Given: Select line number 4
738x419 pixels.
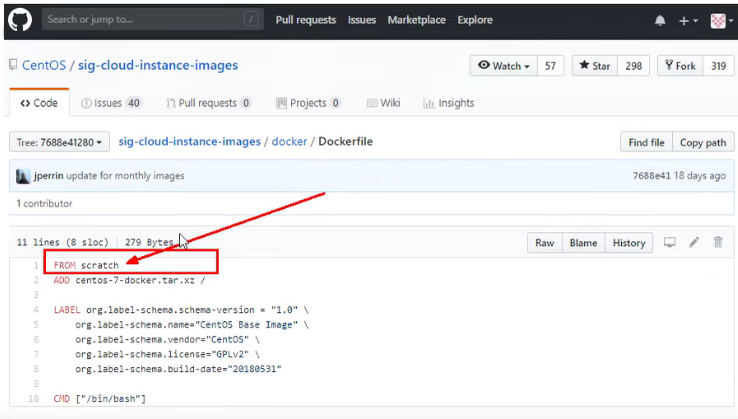Looking at the screenshot, I should (x=36, y=310).
